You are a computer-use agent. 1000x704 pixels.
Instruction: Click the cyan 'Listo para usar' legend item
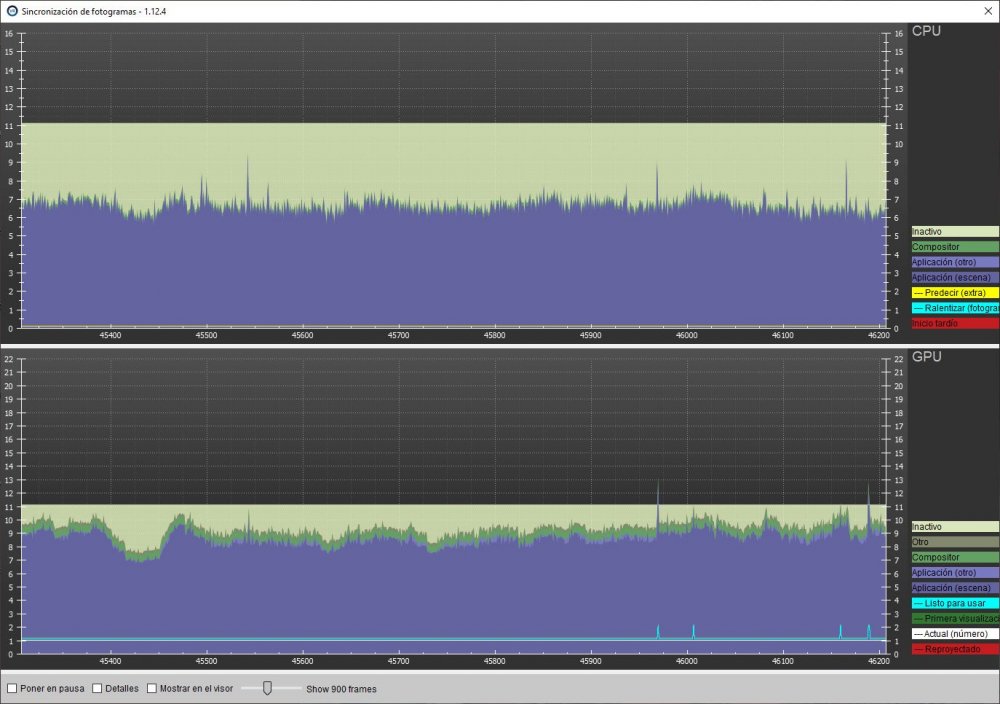[x=954, y=603]
